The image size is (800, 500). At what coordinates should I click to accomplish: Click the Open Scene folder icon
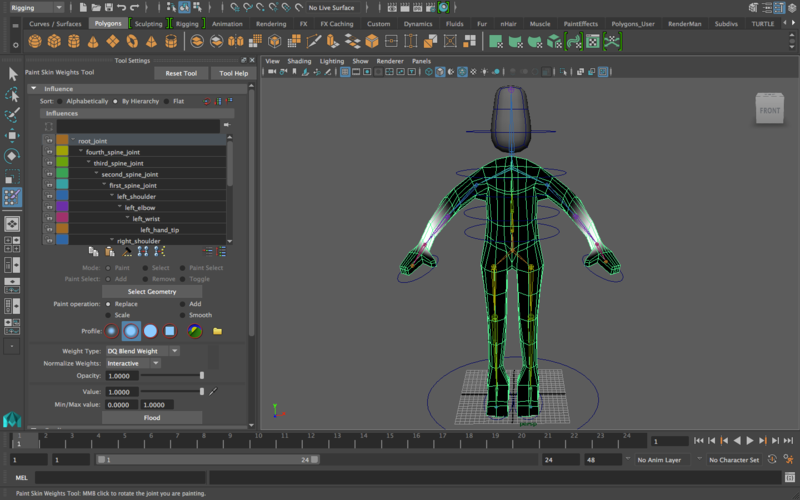pos(96,7)
